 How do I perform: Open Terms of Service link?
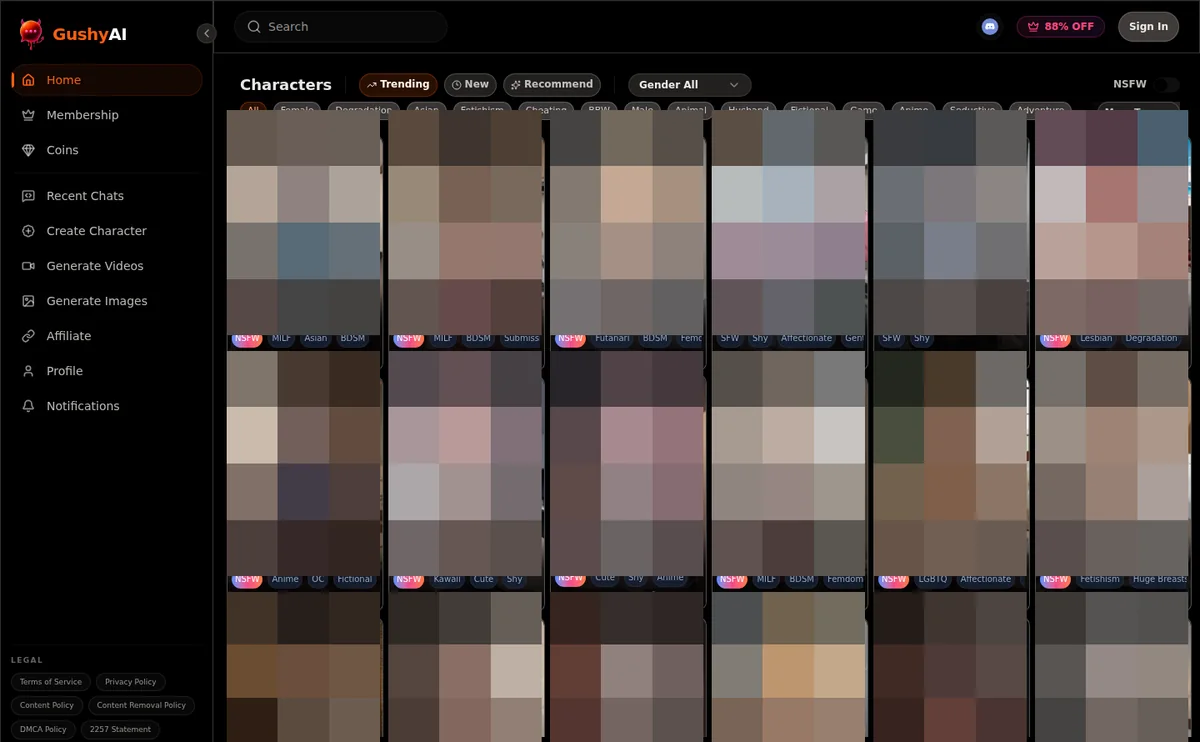[51, 682]
